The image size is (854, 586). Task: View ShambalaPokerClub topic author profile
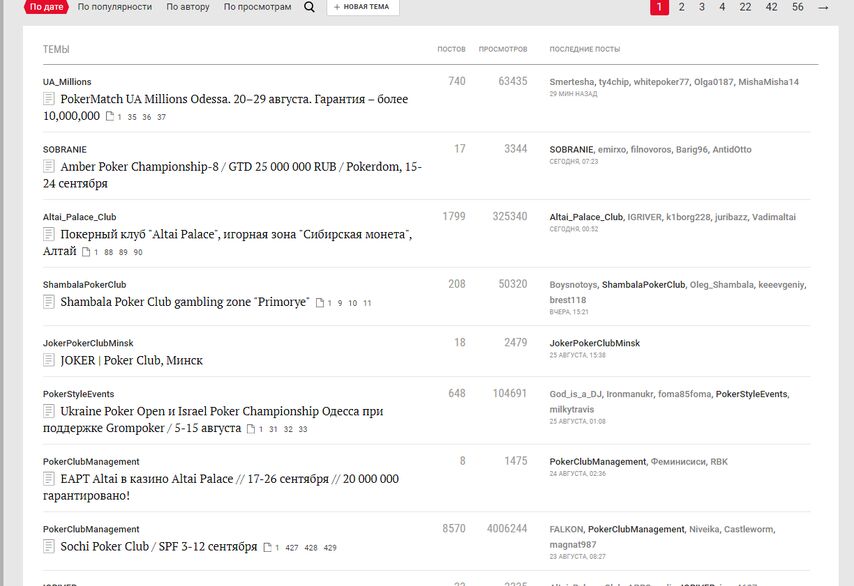pos(84,284)
